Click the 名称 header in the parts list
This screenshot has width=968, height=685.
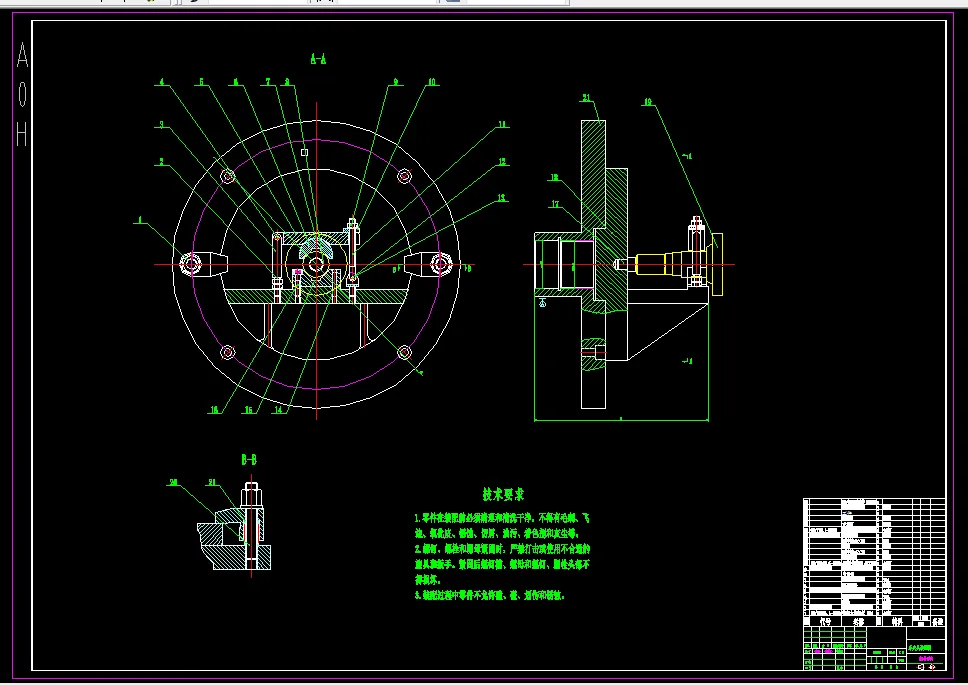[x=859, y=621]
